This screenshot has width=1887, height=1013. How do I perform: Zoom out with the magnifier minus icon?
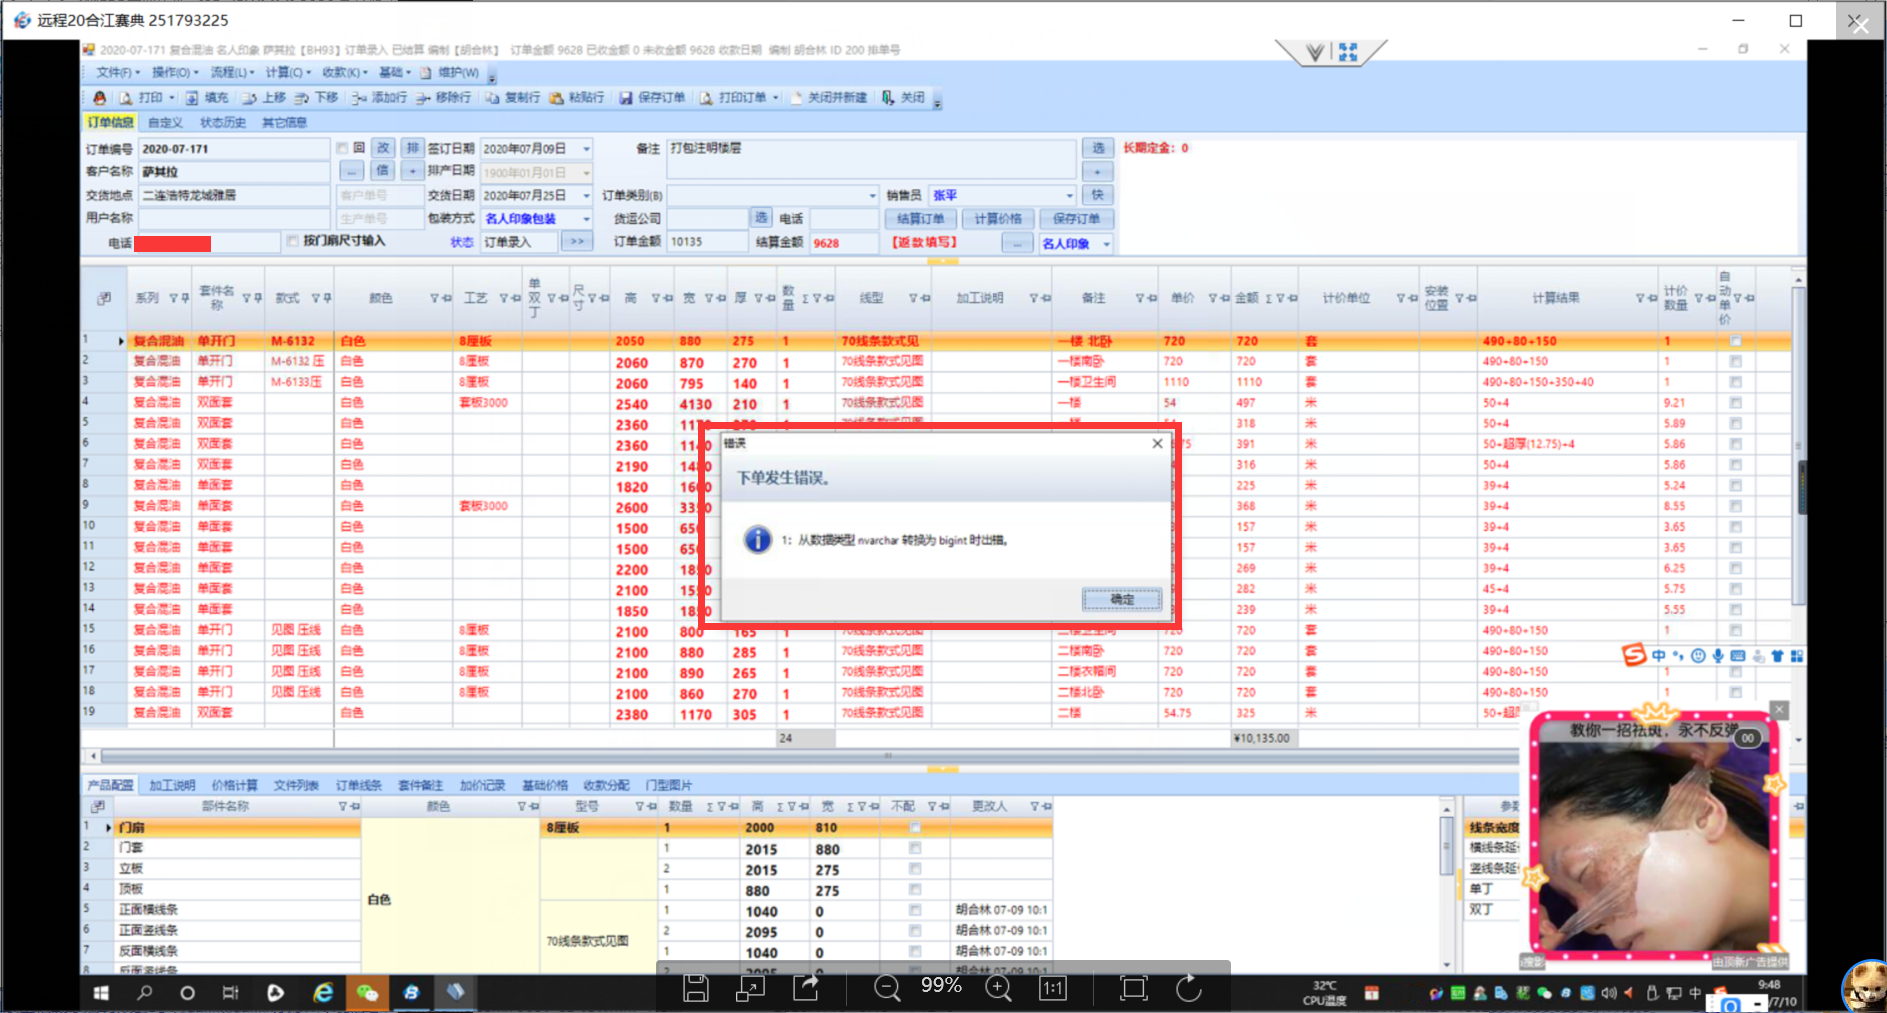pyautogui.click(x=886, y=988)
